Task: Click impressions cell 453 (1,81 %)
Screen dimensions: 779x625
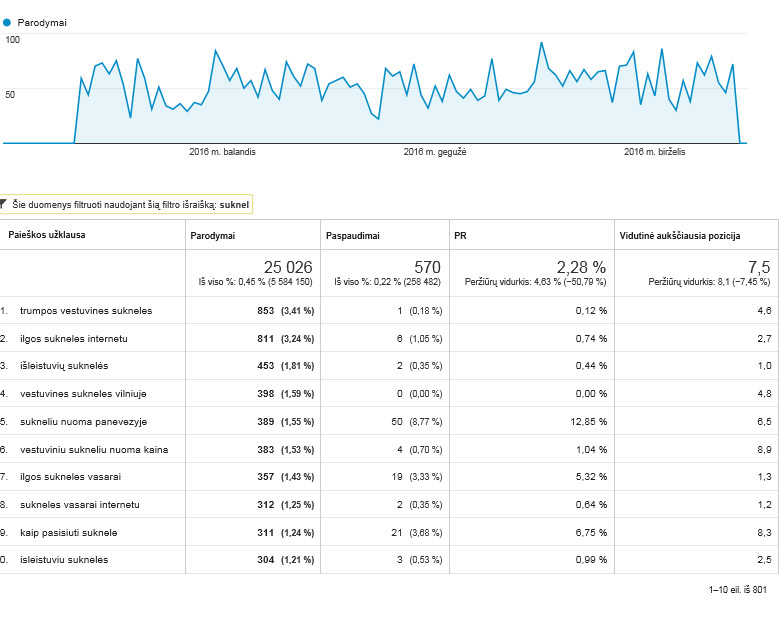Action: [x=286, y=366]
